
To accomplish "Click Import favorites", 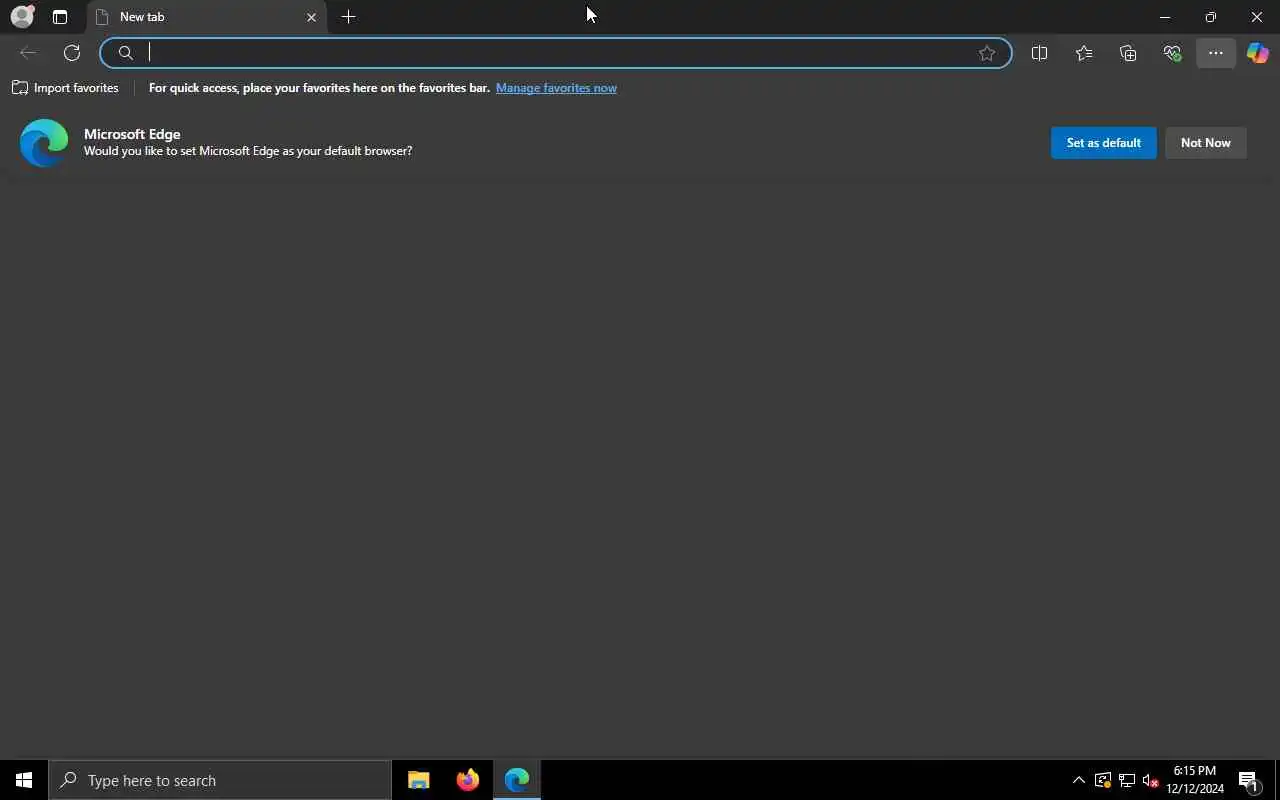I will coord(65,88).
